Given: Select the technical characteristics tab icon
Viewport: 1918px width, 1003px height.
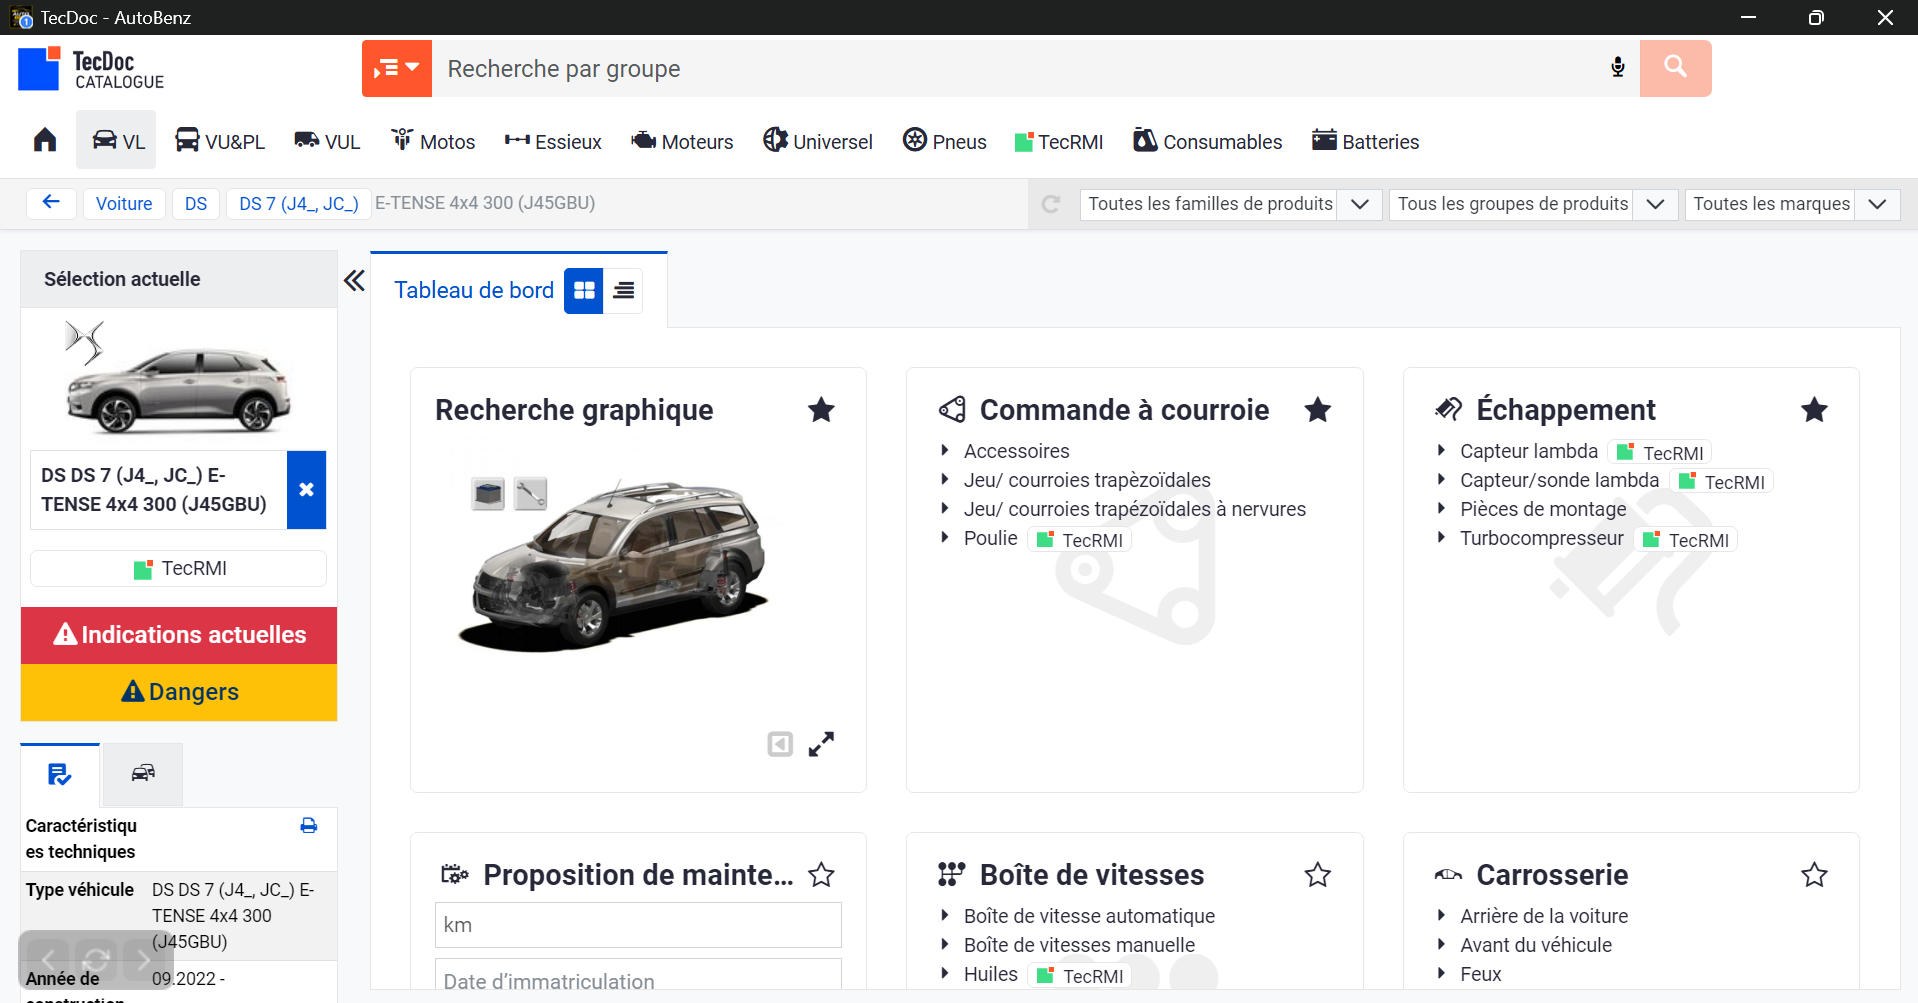Looking at the screenshot, I should coord(60,775).
